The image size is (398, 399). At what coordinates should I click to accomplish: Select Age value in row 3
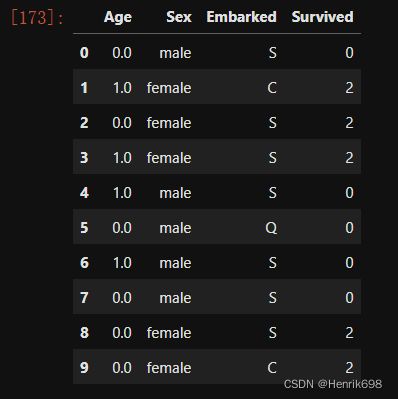coord(122,158)
